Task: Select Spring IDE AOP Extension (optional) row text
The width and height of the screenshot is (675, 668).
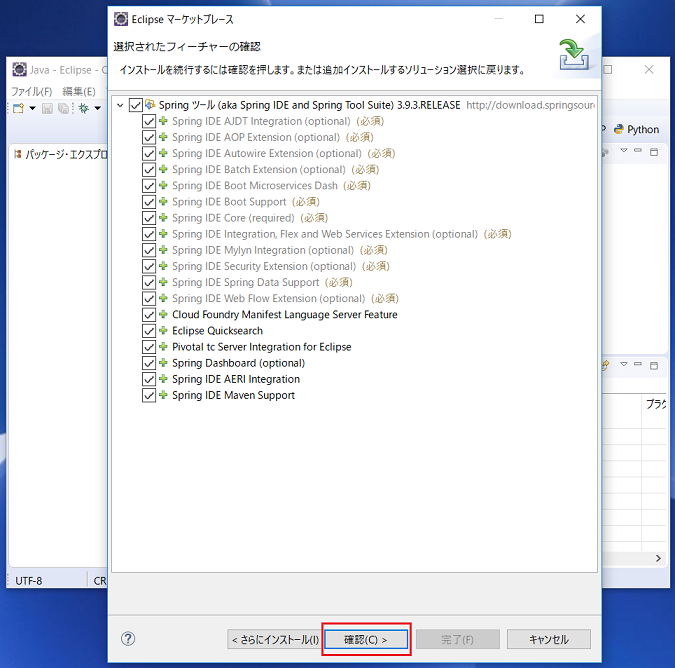Action: pyautogui.click(x=256, y=137)
